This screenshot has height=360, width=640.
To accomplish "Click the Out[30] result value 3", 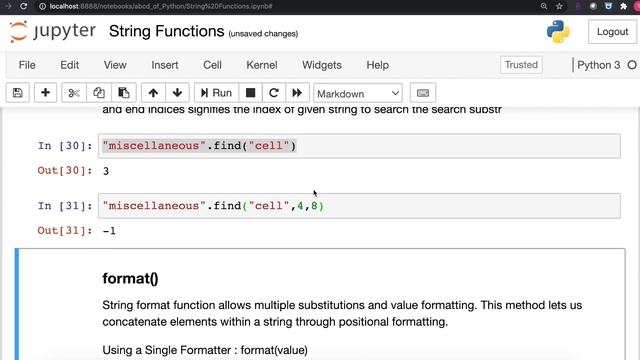I will pyautogui.click(x=106, y=171).
